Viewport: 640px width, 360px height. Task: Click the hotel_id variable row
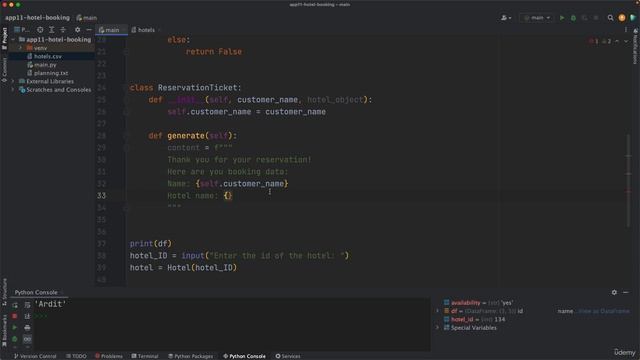click(x=474, y=319)
